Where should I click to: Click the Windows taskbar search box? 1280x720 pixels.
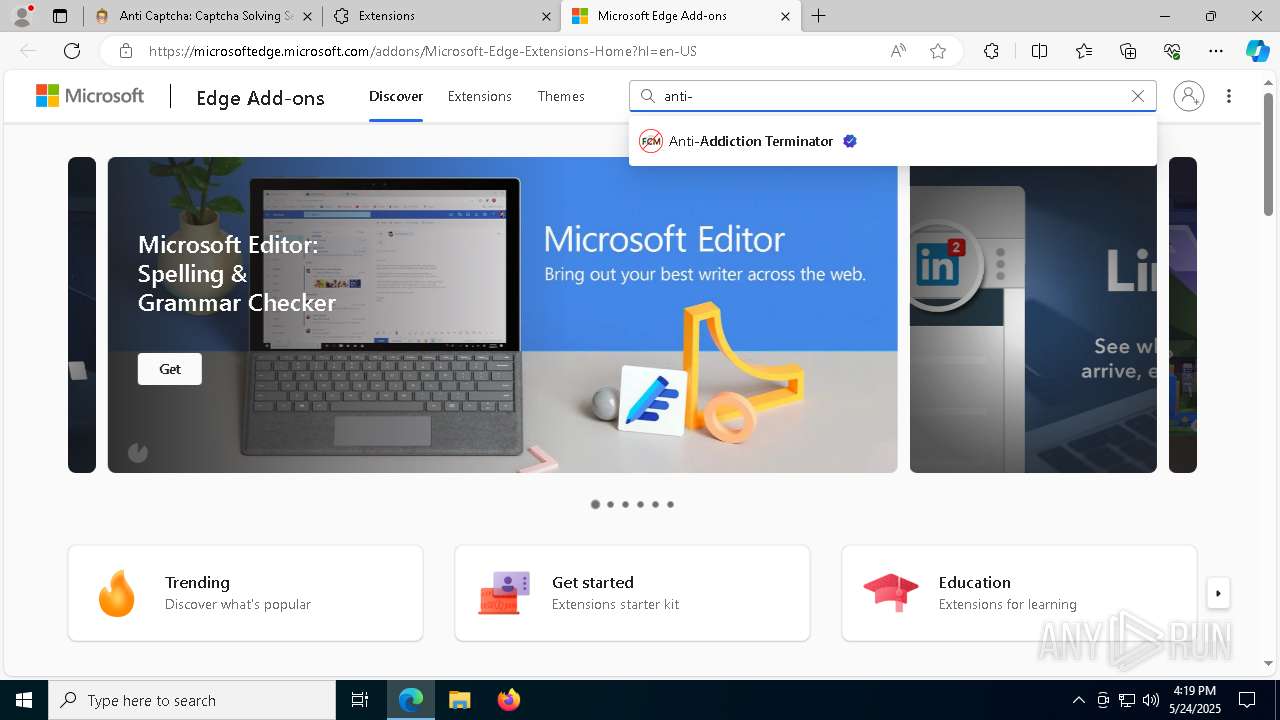(x=192, y=700)
